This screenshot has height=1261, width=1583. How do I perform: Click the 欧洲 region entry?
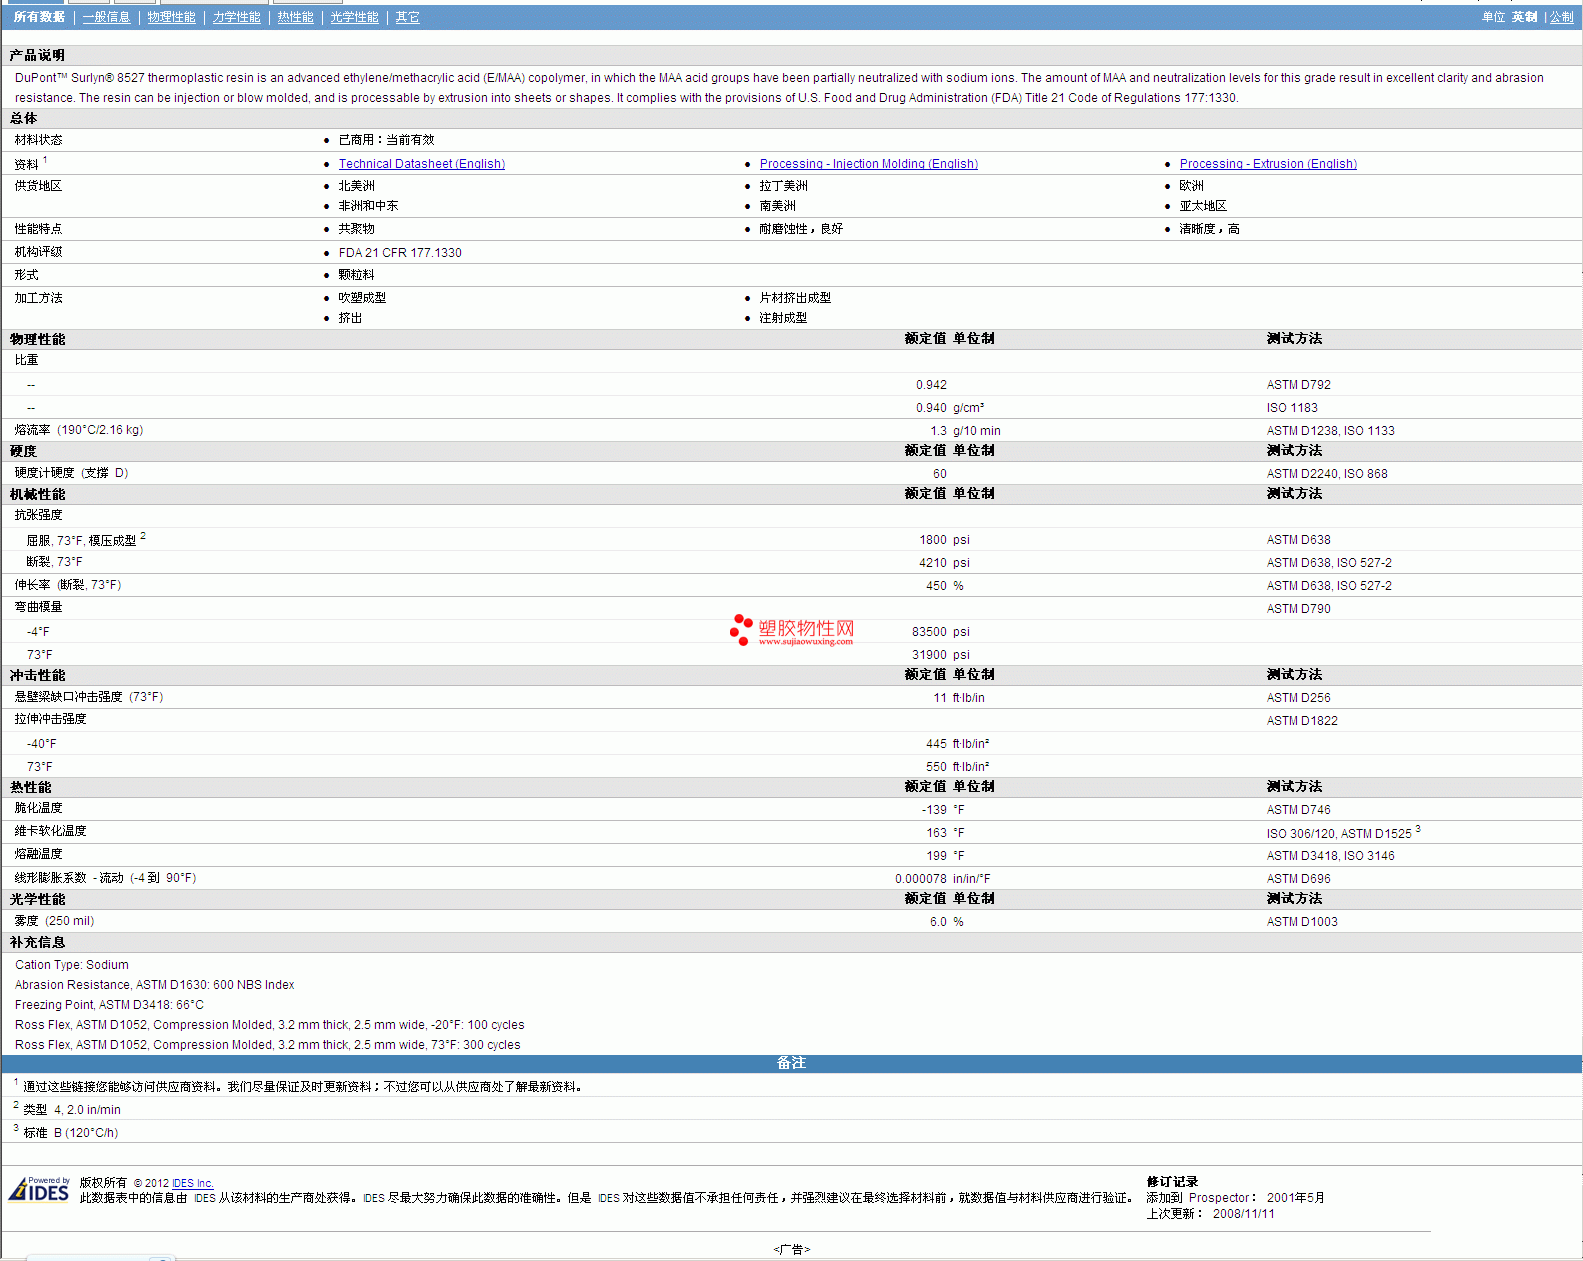[1191, 186]
